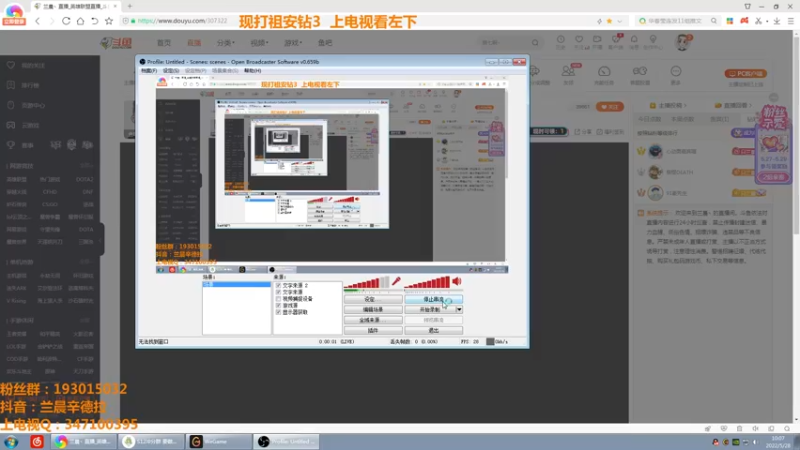Screen dimensions: 800x450
Task: Toggle the 显示器获取 source checkbox
Action: point(278,312)
